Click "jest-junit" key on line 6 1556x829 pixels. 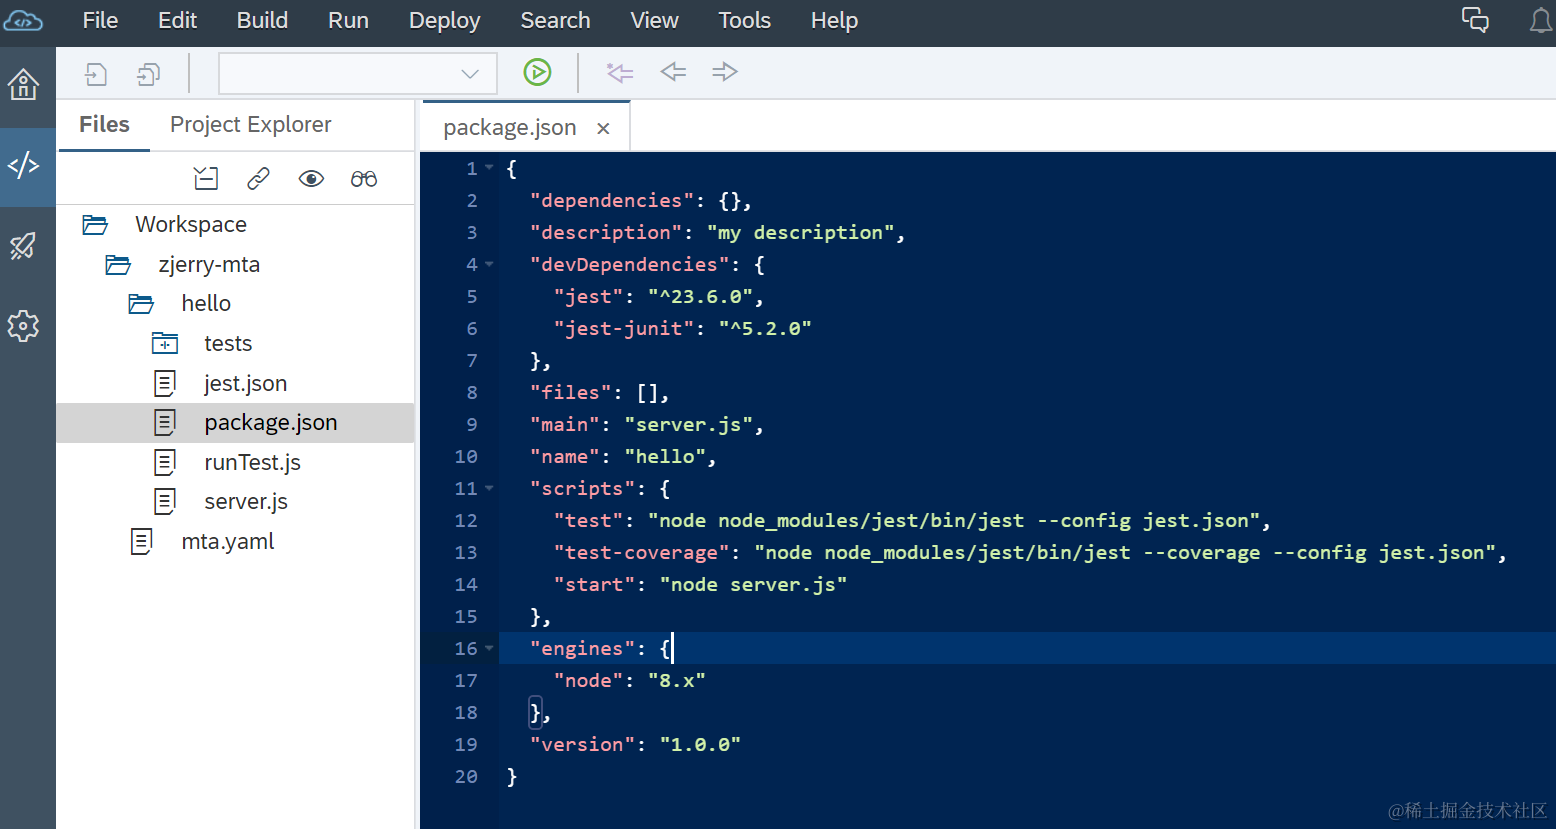point(624,328)
